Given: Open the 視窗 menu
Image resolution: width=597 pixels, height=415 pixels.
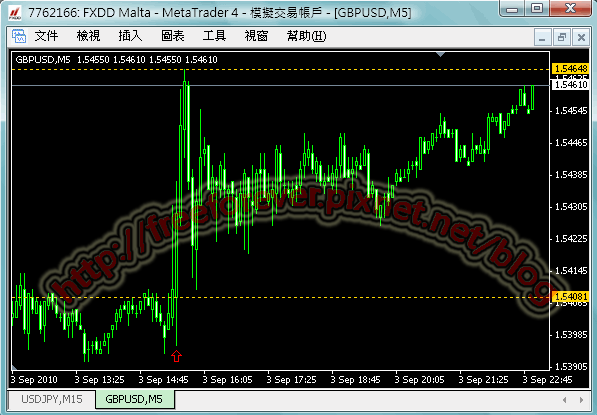Looking at the screenshot, I should point(256,36).
